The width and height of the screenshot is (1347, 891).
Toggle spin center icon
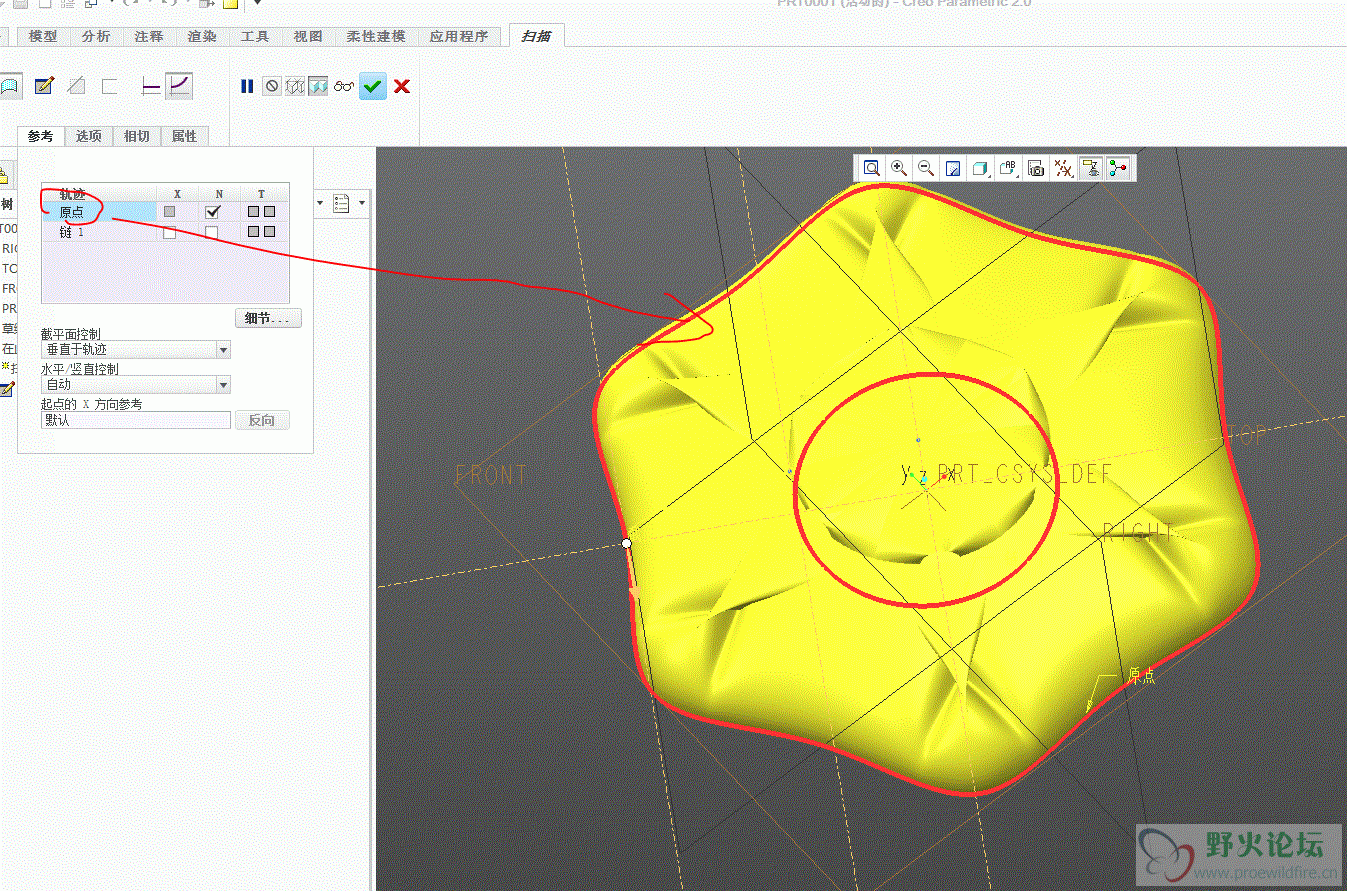[x=1118, y=168]
